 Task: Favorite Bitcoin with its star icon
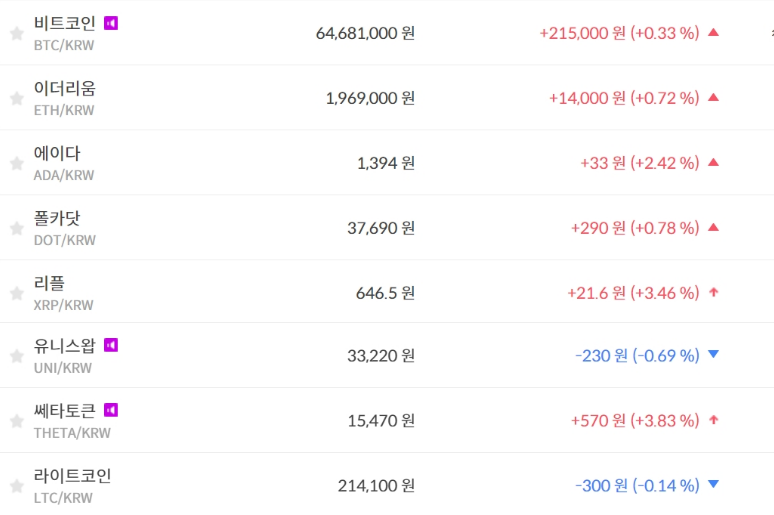click(x=16, y=33)
